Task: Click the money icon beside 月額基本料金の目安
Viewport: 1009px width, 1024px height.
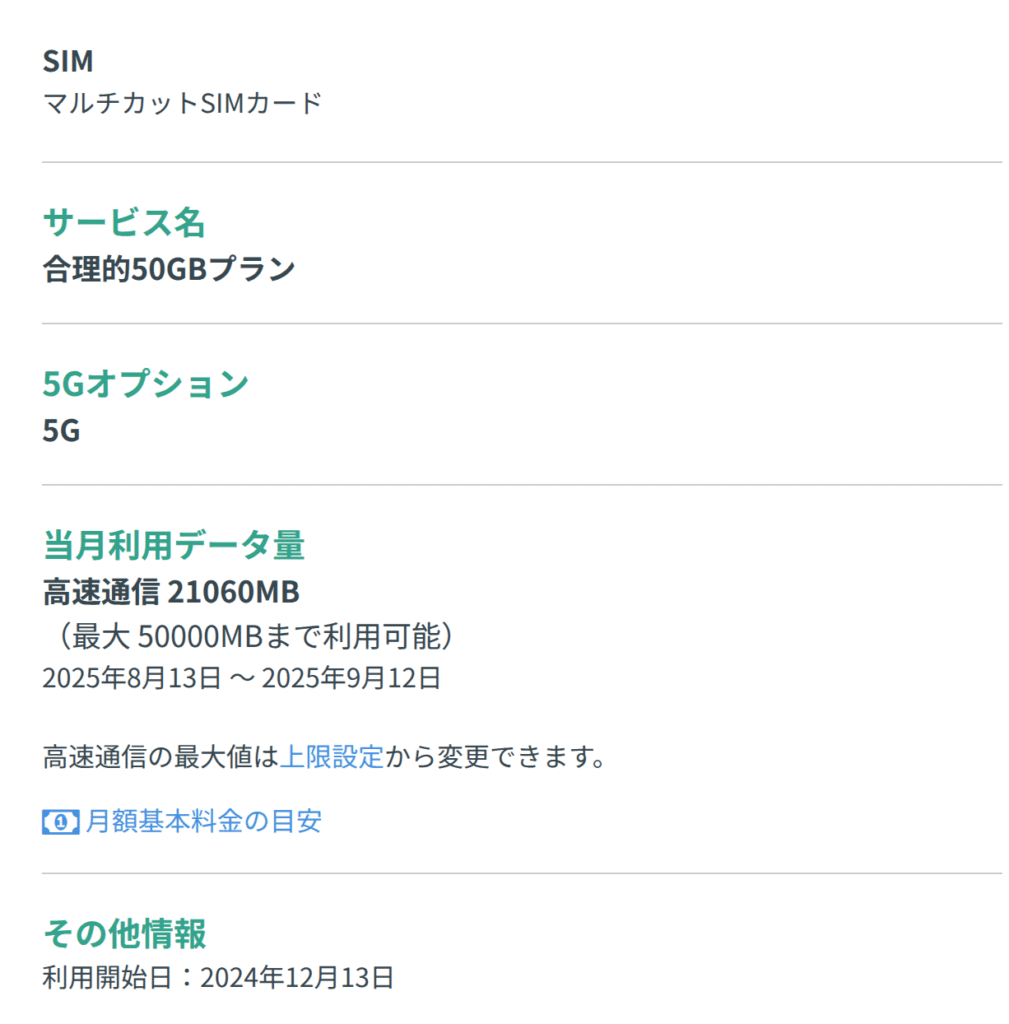Action: pos(60,822)
